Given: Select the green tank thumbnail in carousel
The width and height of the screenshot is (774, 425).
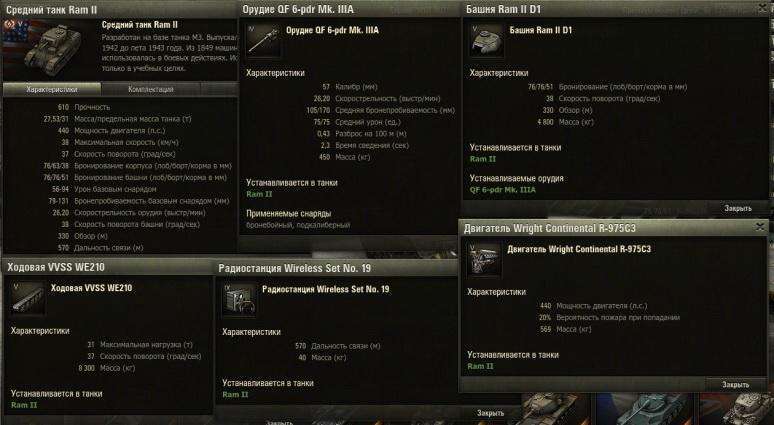Looking at the screenshot, I should tap(644, 409).
